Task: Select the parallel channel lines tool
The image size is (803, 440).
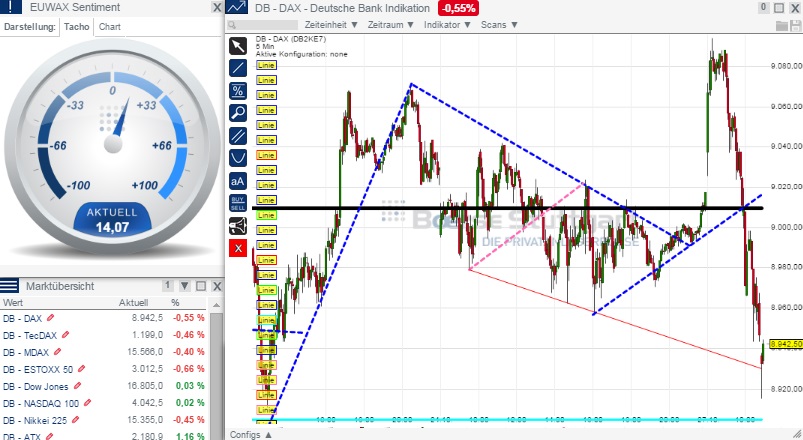Action: pos(238,136)
